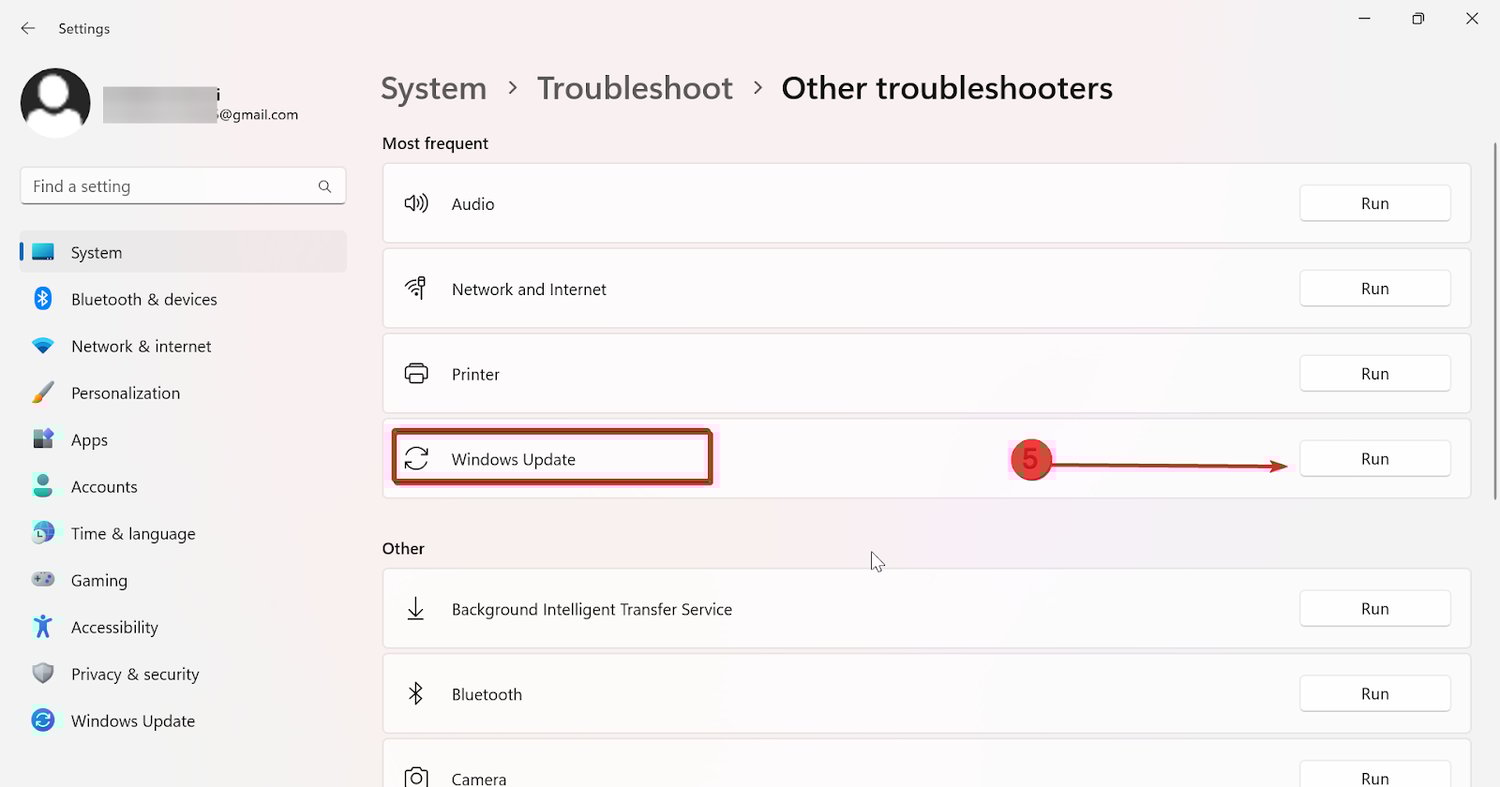1500x787 pixels.
Task: Run the Network and Internet troubleshooter
Action: tap(1375, 288)
